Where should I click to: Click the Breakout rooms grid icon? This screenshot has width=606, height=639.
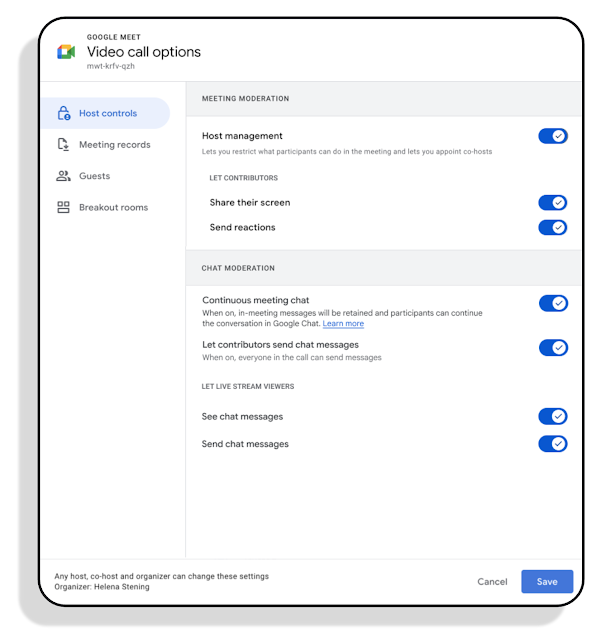pyautogui.click(x=63, y=208)
